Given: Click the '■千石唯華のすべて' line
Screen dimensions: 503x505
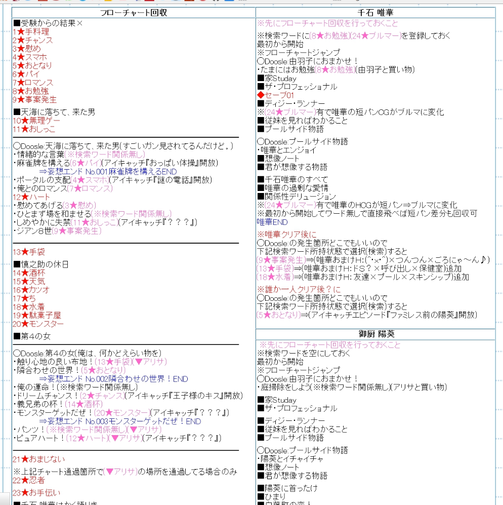Looking at the screenshot, I should [x=292, y=179].
